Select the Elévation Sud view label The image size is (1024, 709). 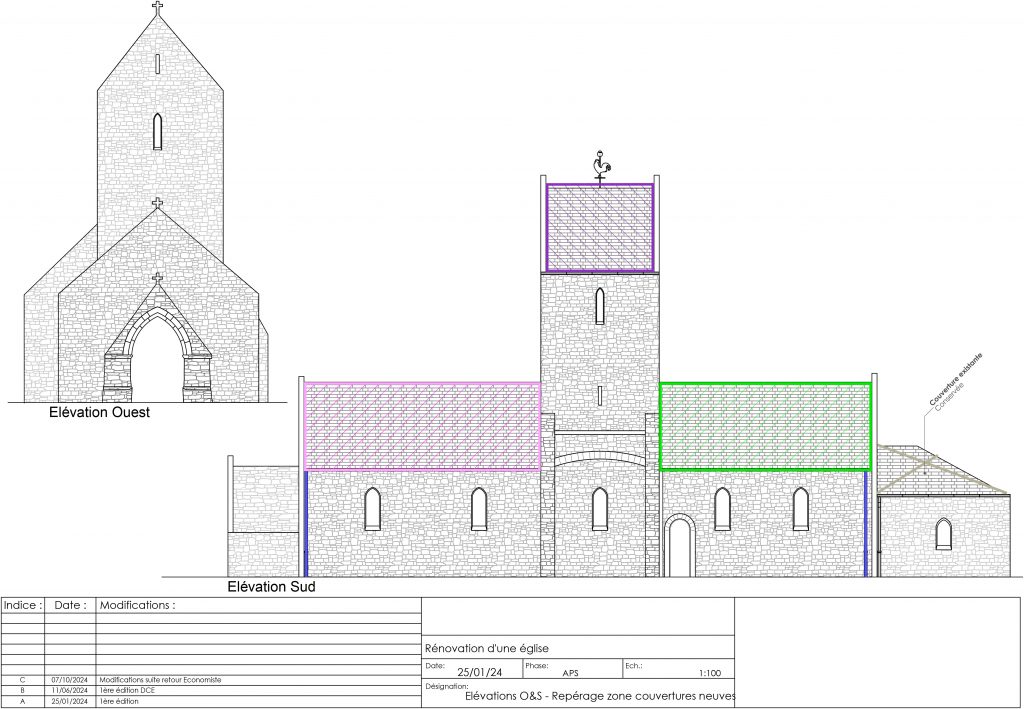tap(270, 588)
